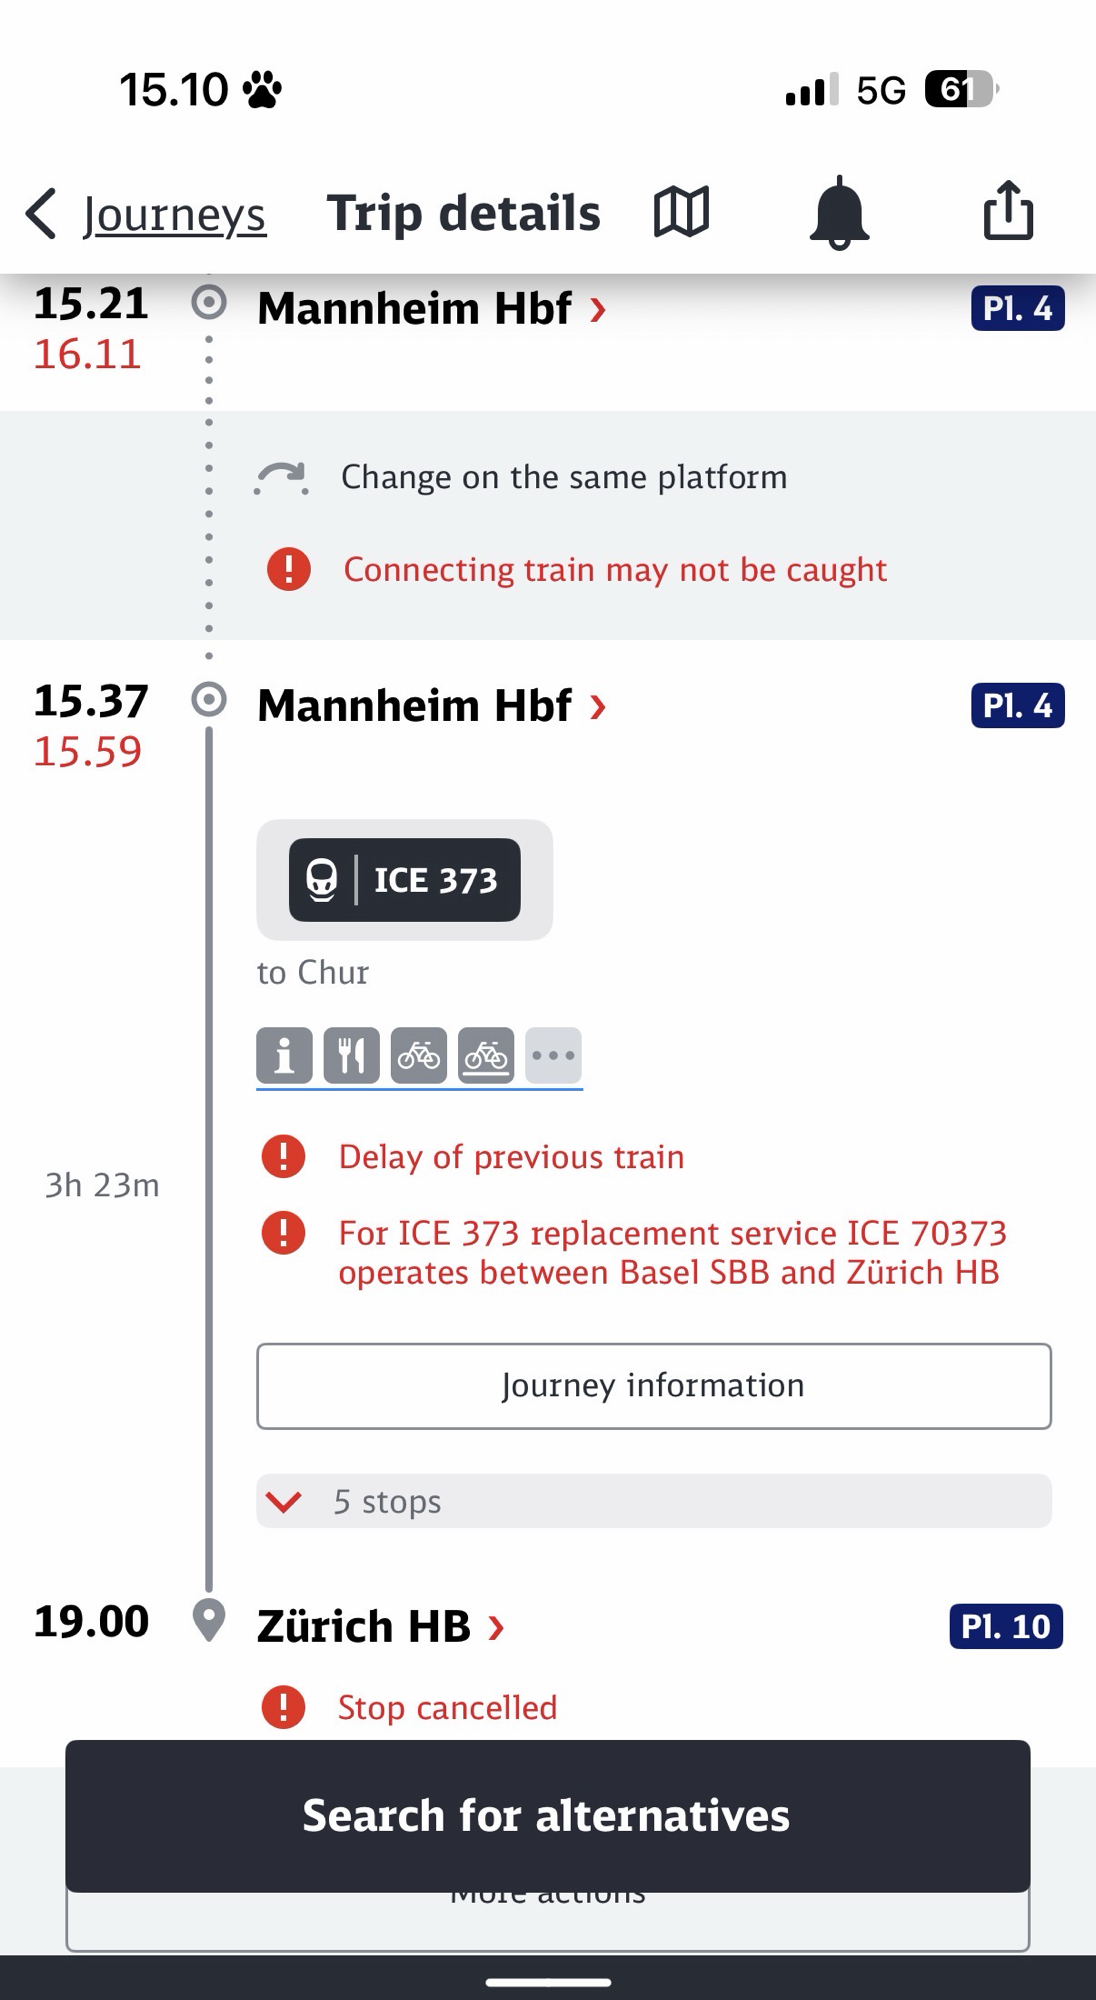
Task: Tap the Pl. 10 platform badge
Action: click(1005, 1626)
